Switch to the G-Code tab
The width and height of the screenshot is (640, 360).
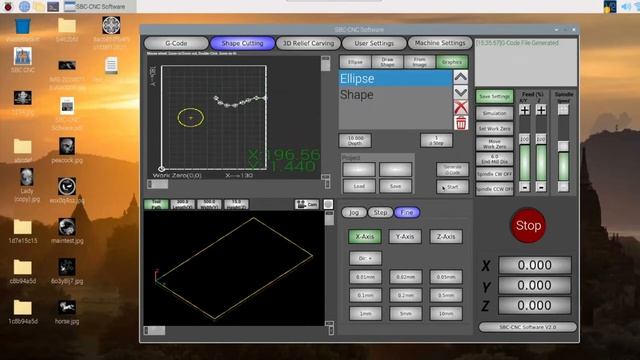click(176, 43)
